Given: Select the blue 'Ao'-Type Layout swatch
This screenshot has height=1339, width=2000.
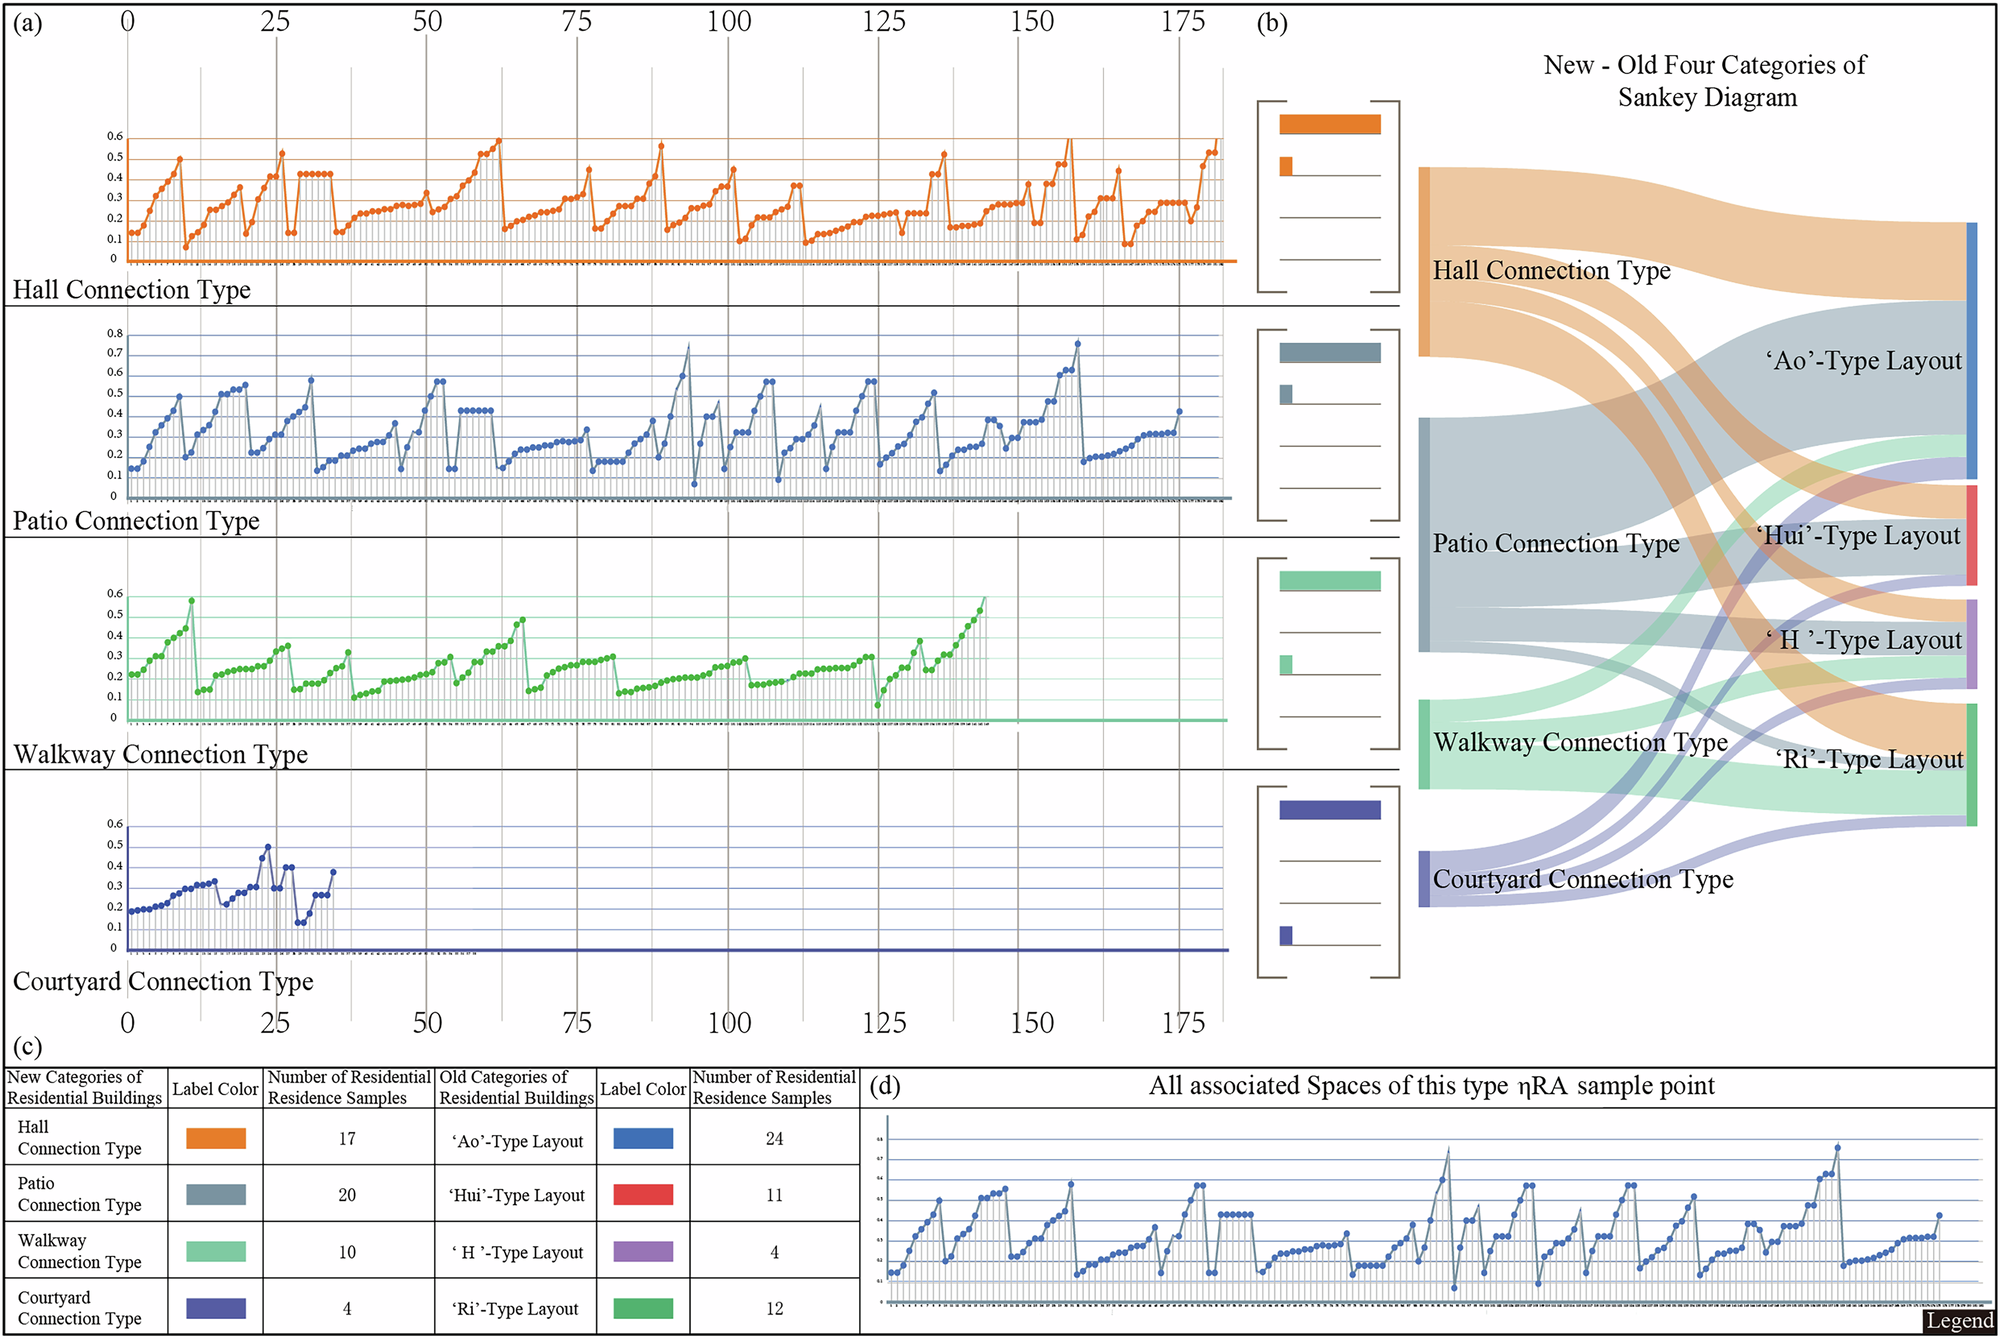Looking at the screenshot, I should (642, 1138).
